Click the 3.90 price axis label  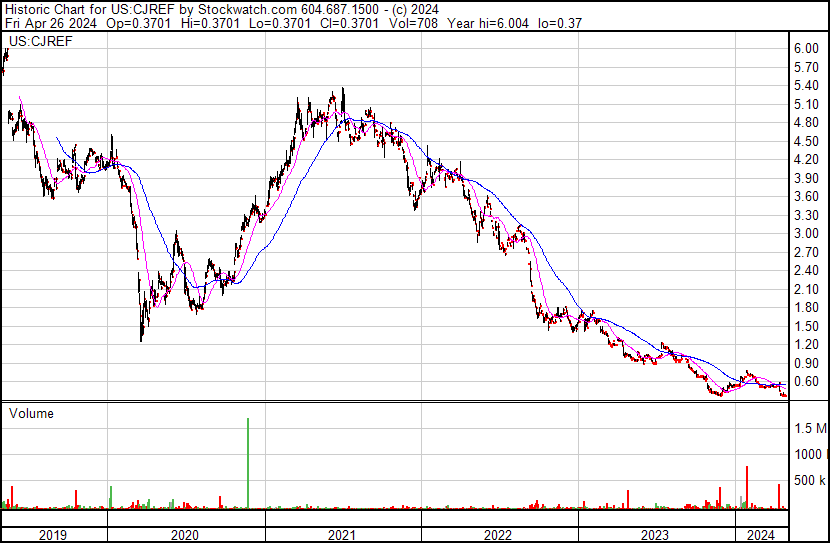(x=806, y=178)
